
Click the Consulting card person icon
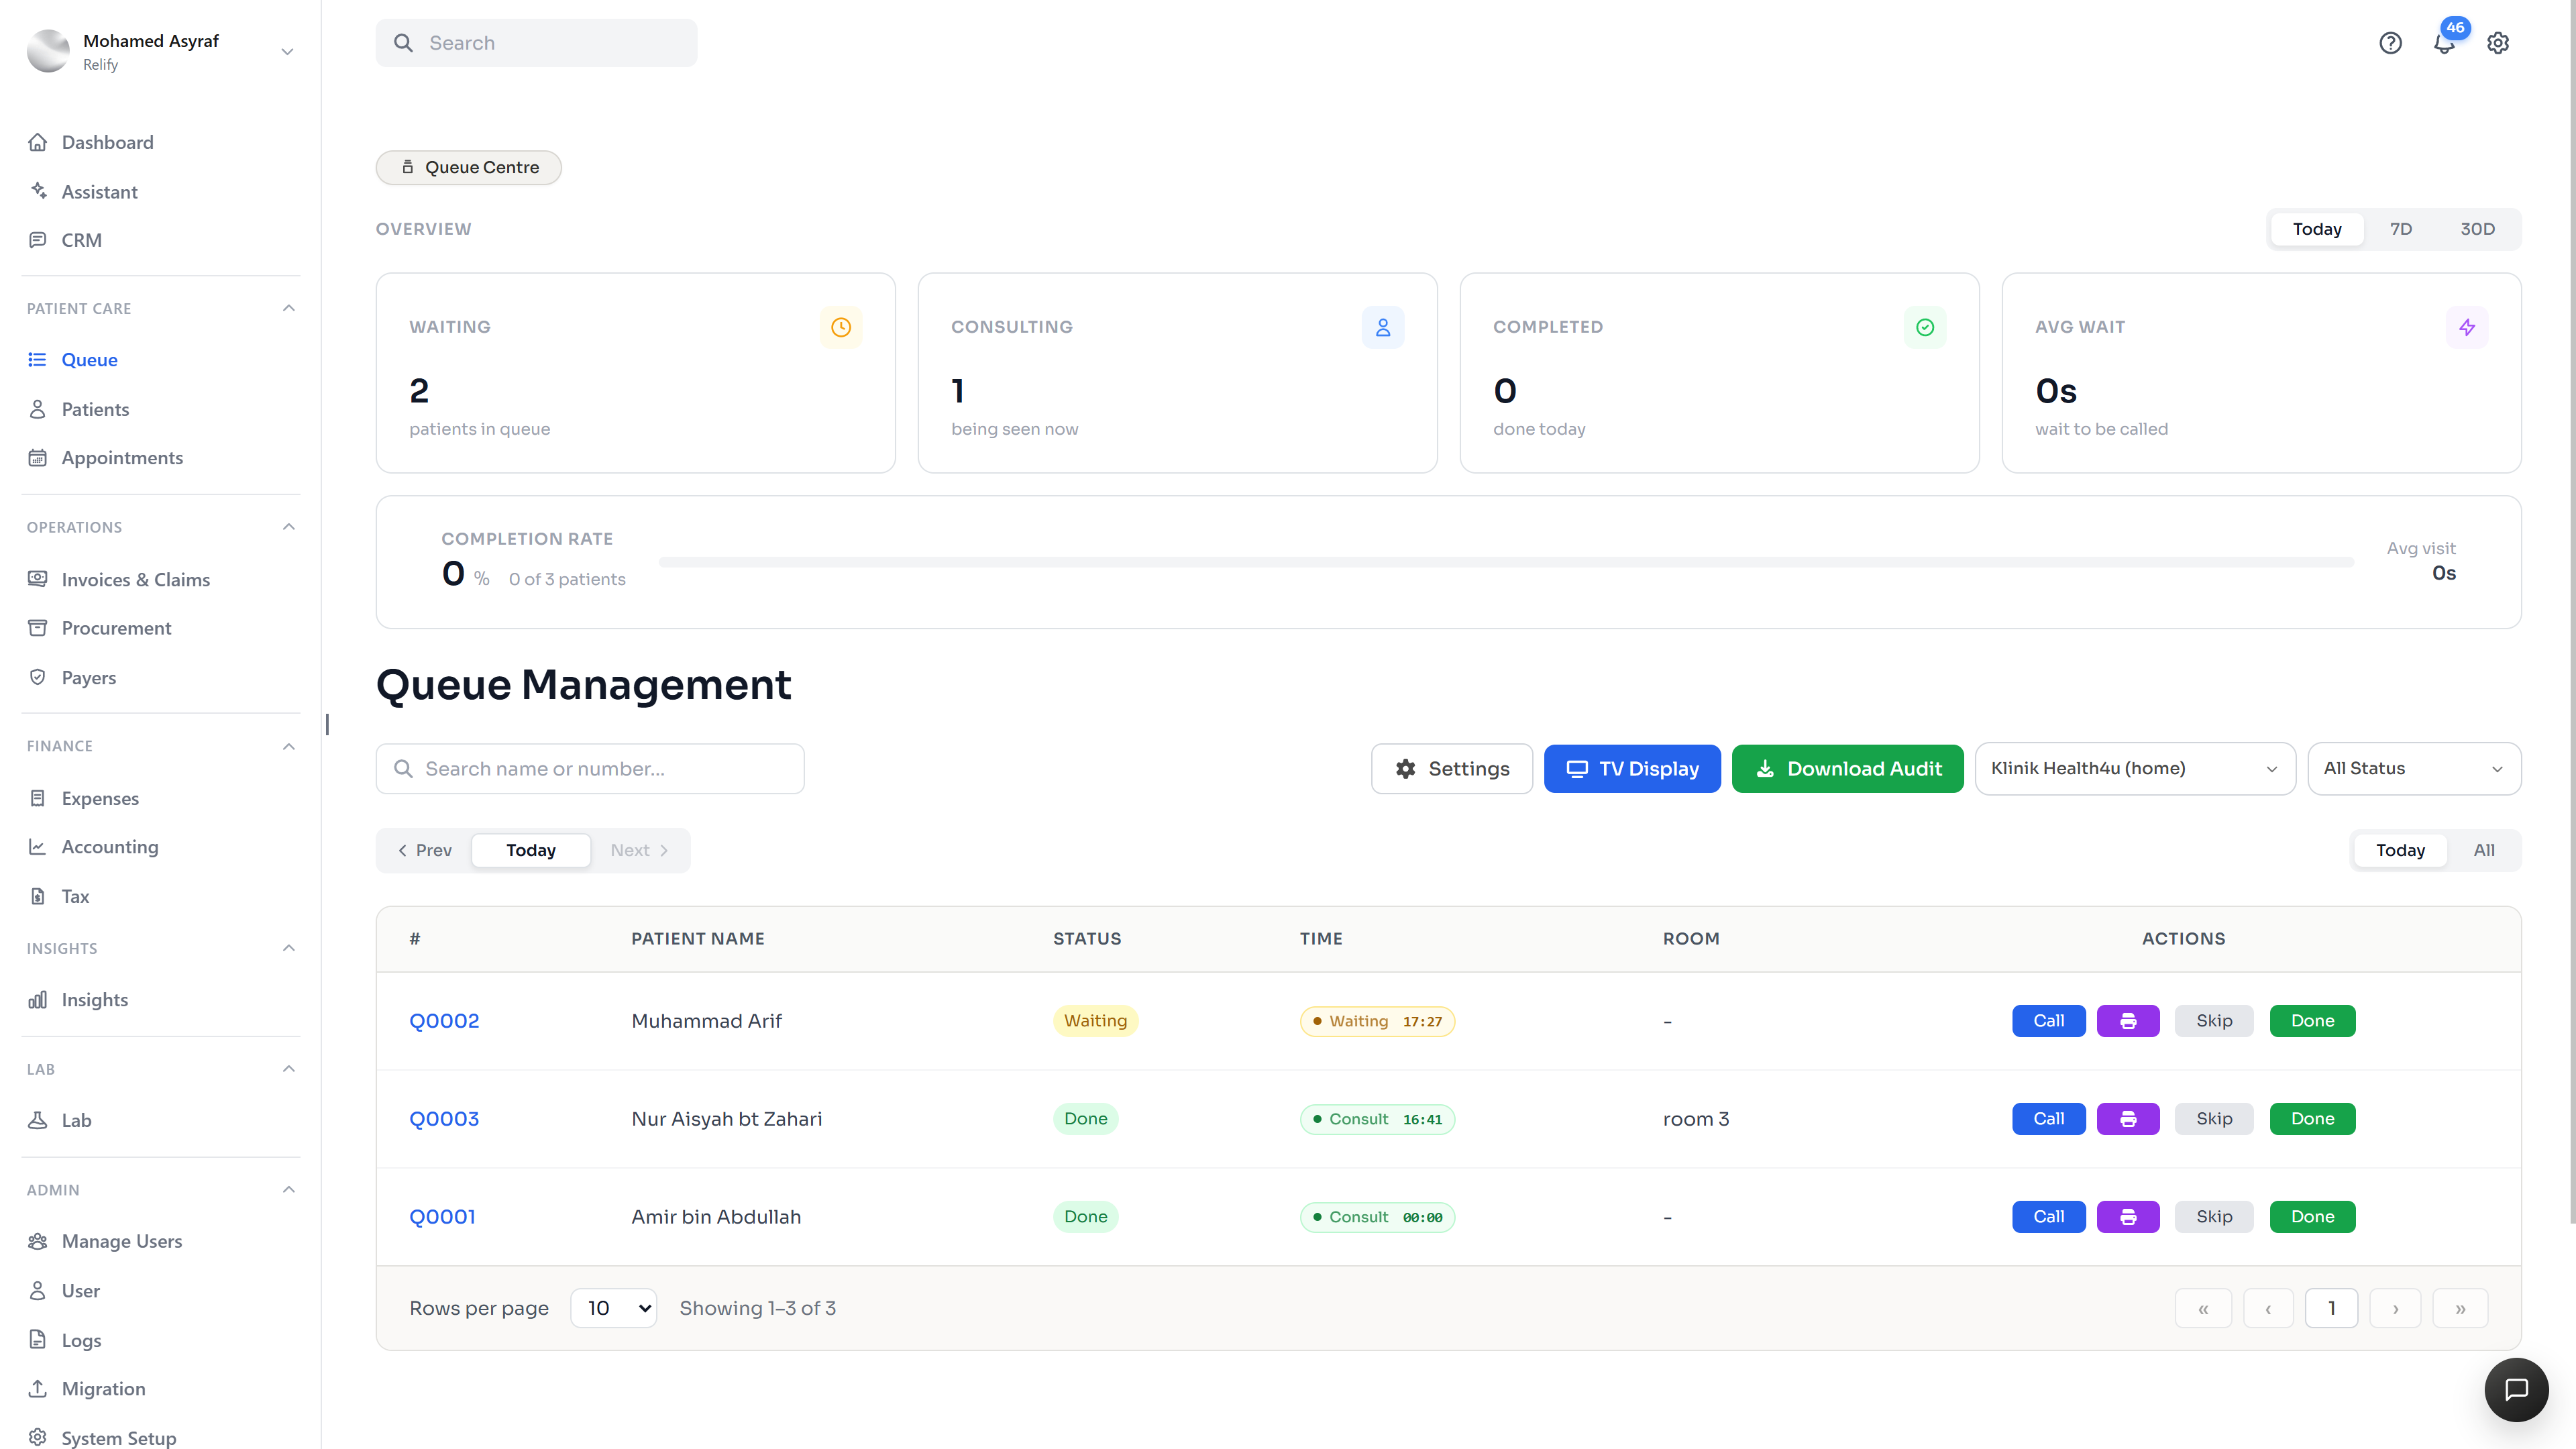[1383, 327]
